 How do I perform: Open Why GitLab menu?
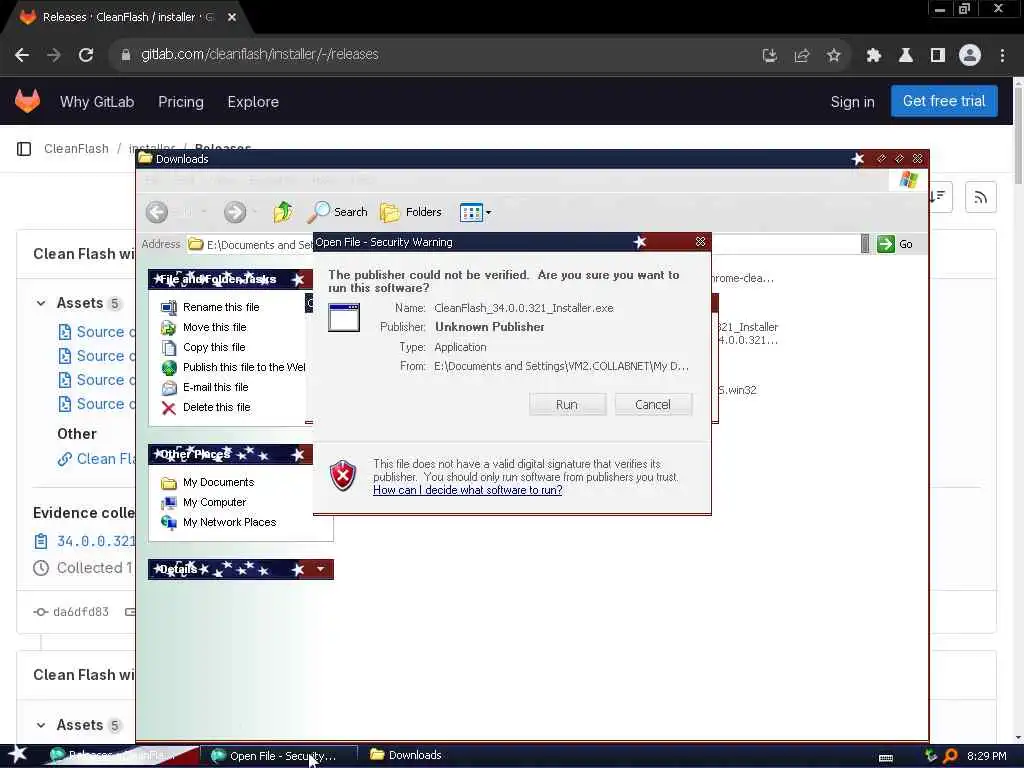click(97, 102)
